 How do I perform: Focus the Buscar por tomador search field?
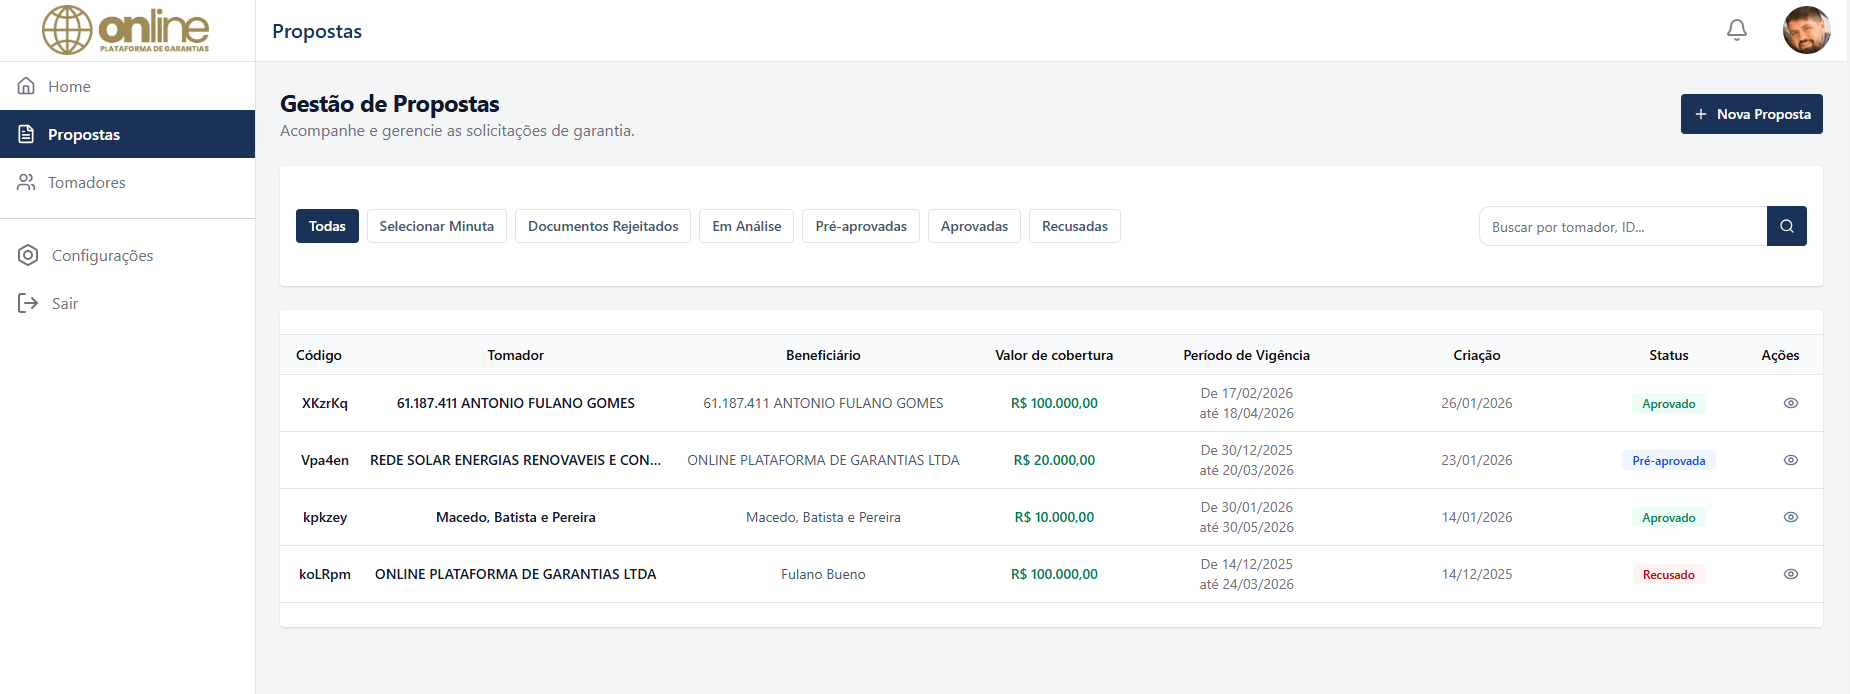tap(1622, 227)
